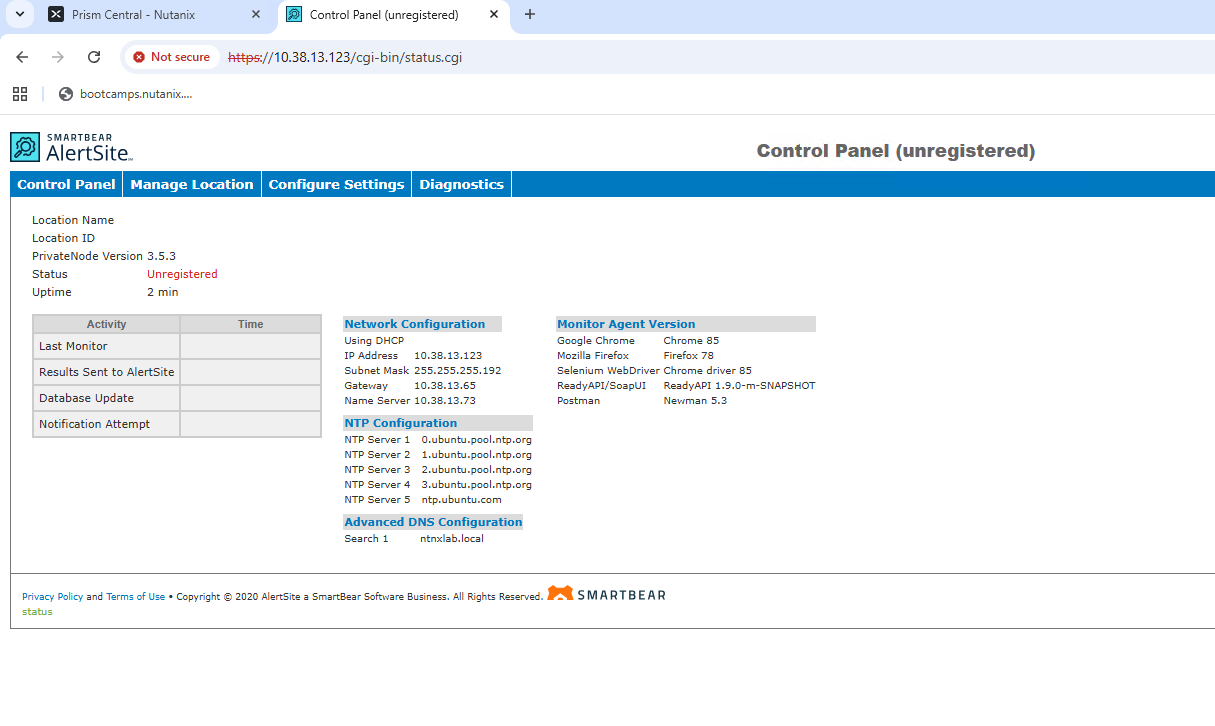Open the Diagnostics menu
Viewport: 1215px width, 726px height.
[461, 184]
